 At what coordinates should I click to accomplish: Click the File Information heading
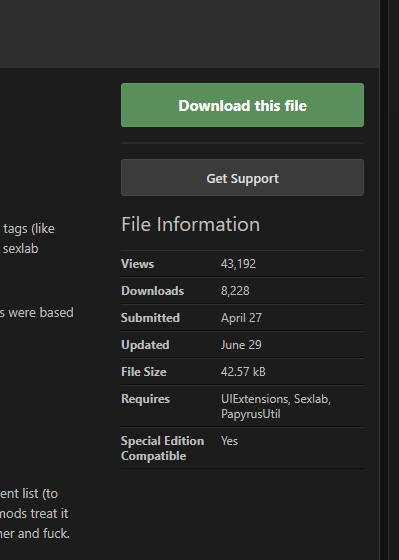[x=190, y=224]
